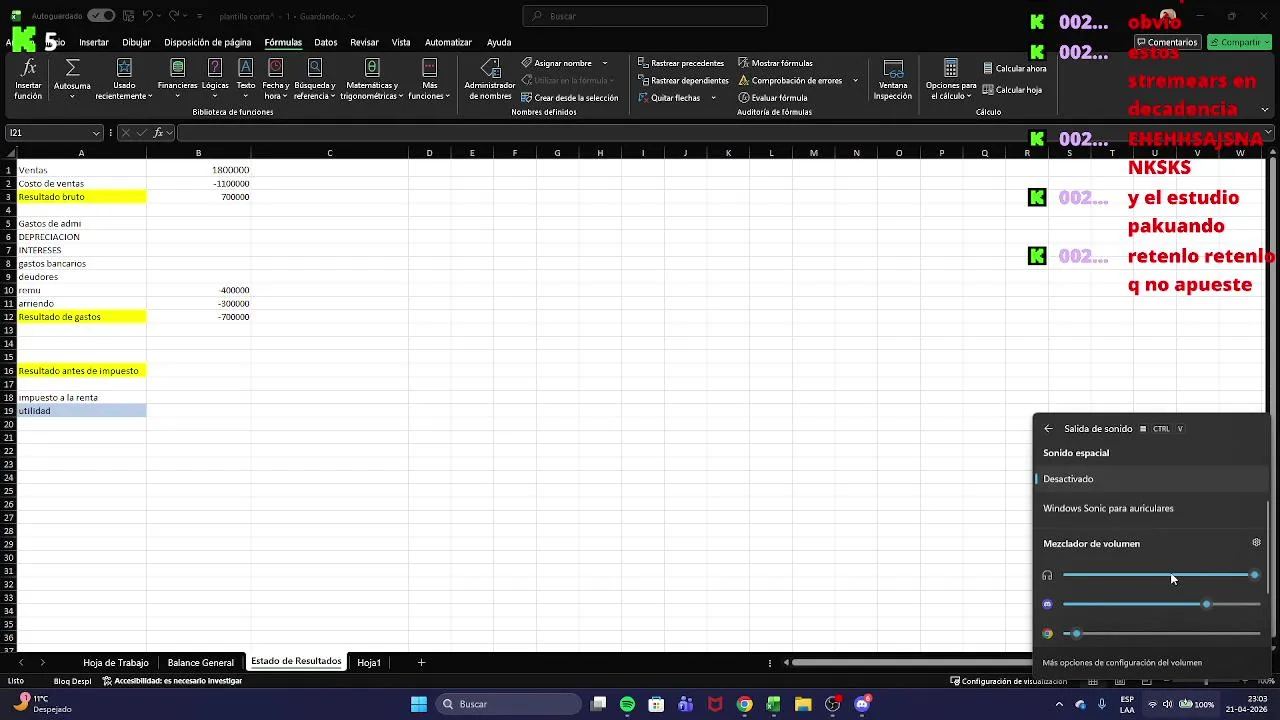Screen dimensions: 1280x720
Task: Open volume mixer settings gear
Action: (1256, 543)
